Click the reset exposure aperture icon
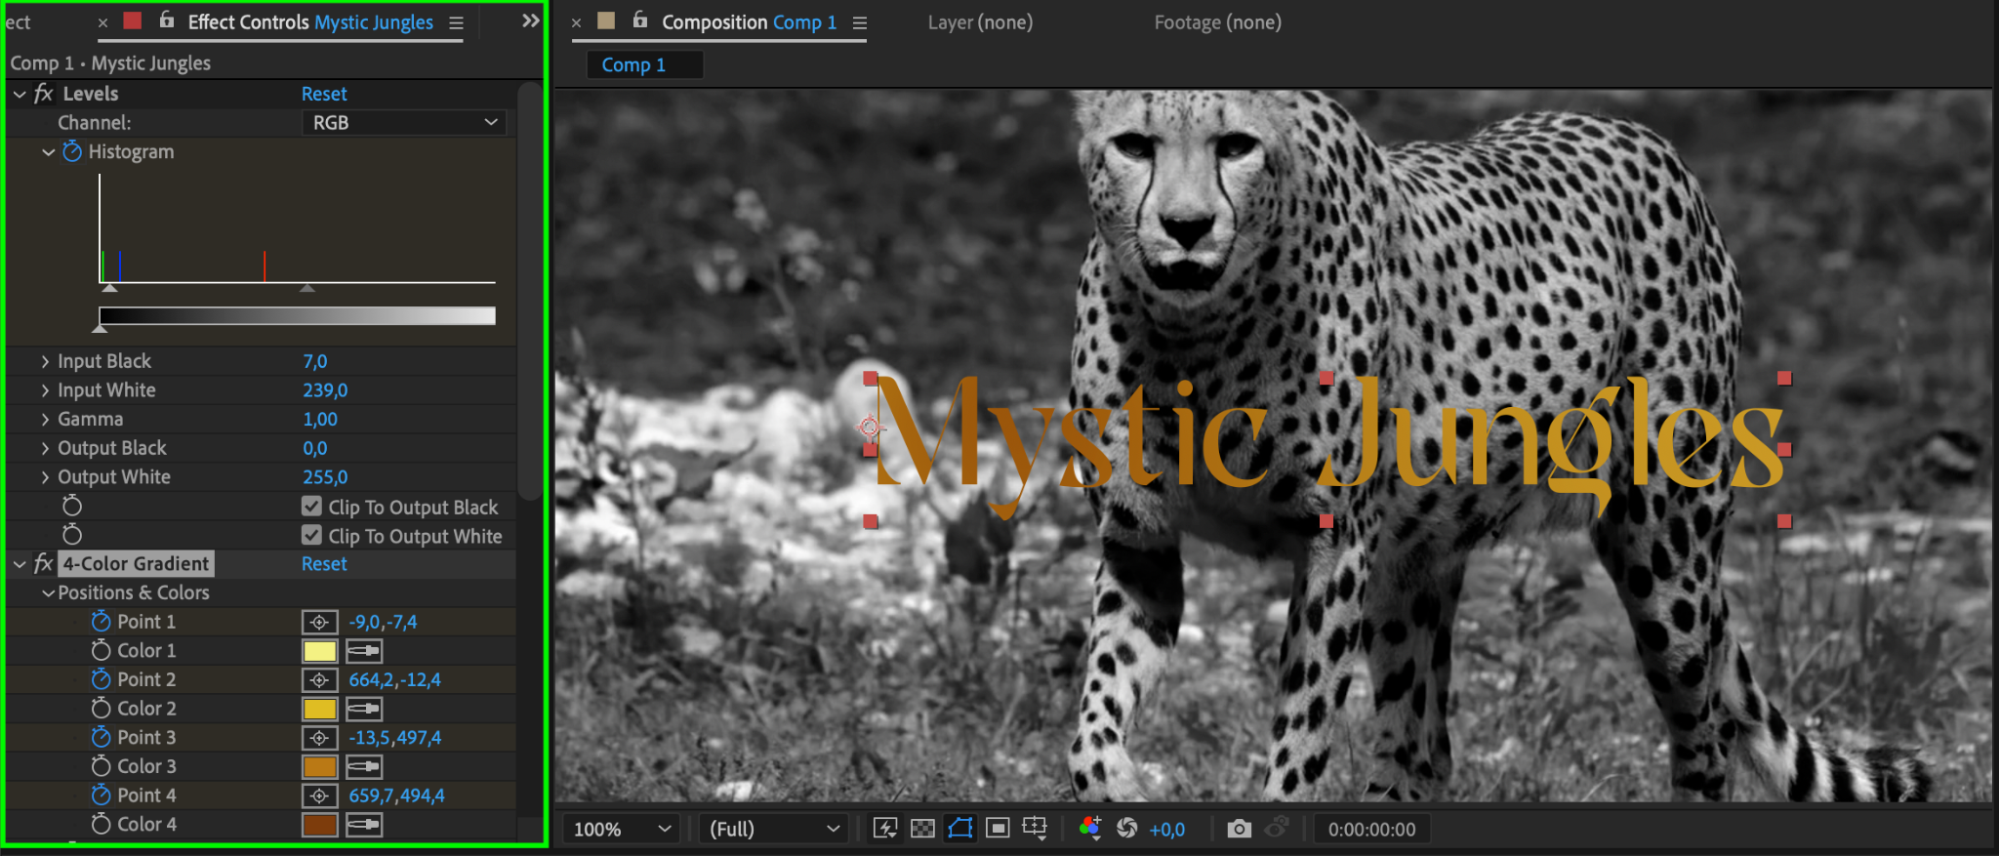 pos(1127,828)
